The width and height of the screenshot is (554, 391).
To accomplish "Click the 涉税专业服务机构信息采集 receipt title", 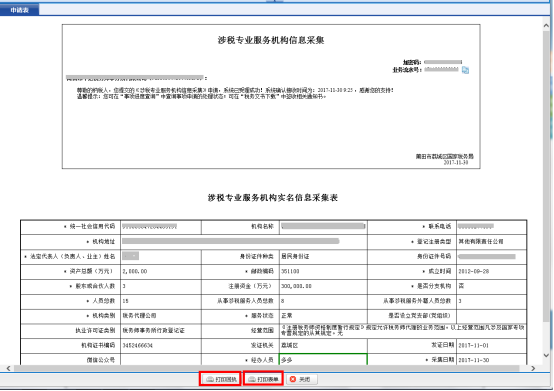I will [x=271, y=40].
